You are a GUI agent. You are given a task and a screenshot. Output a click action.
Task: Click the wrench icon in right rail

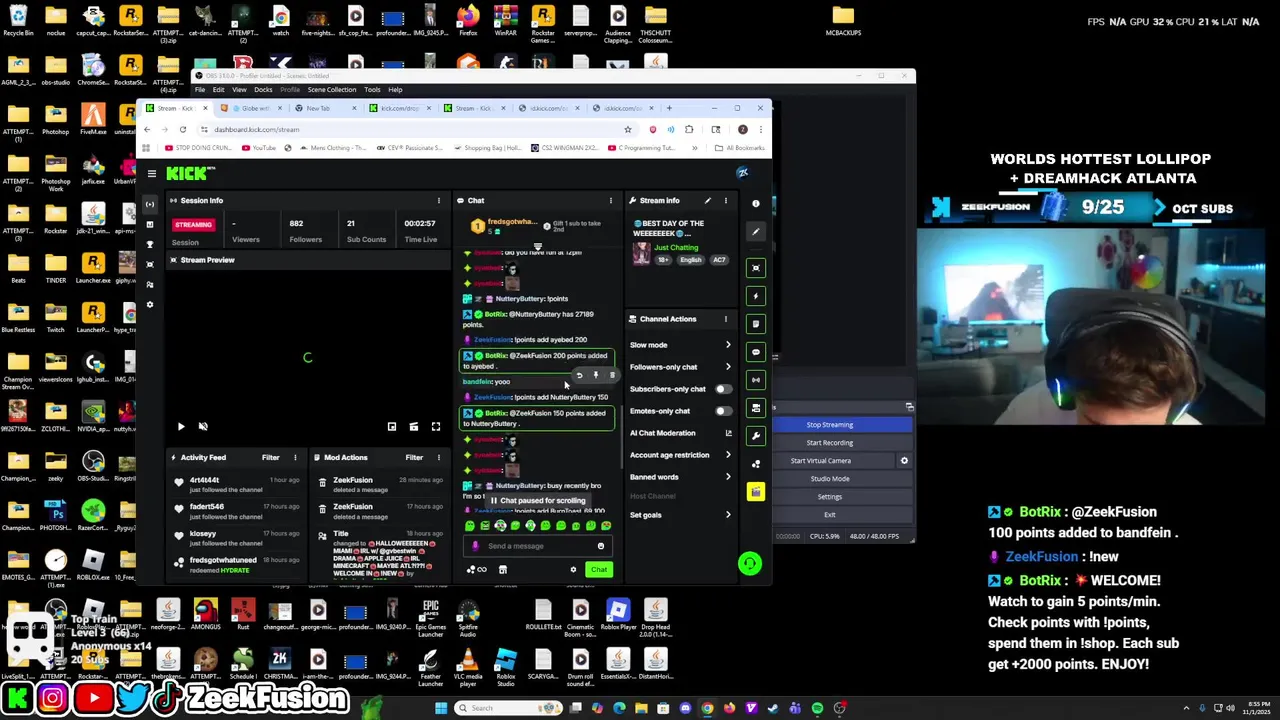(756, 436)
